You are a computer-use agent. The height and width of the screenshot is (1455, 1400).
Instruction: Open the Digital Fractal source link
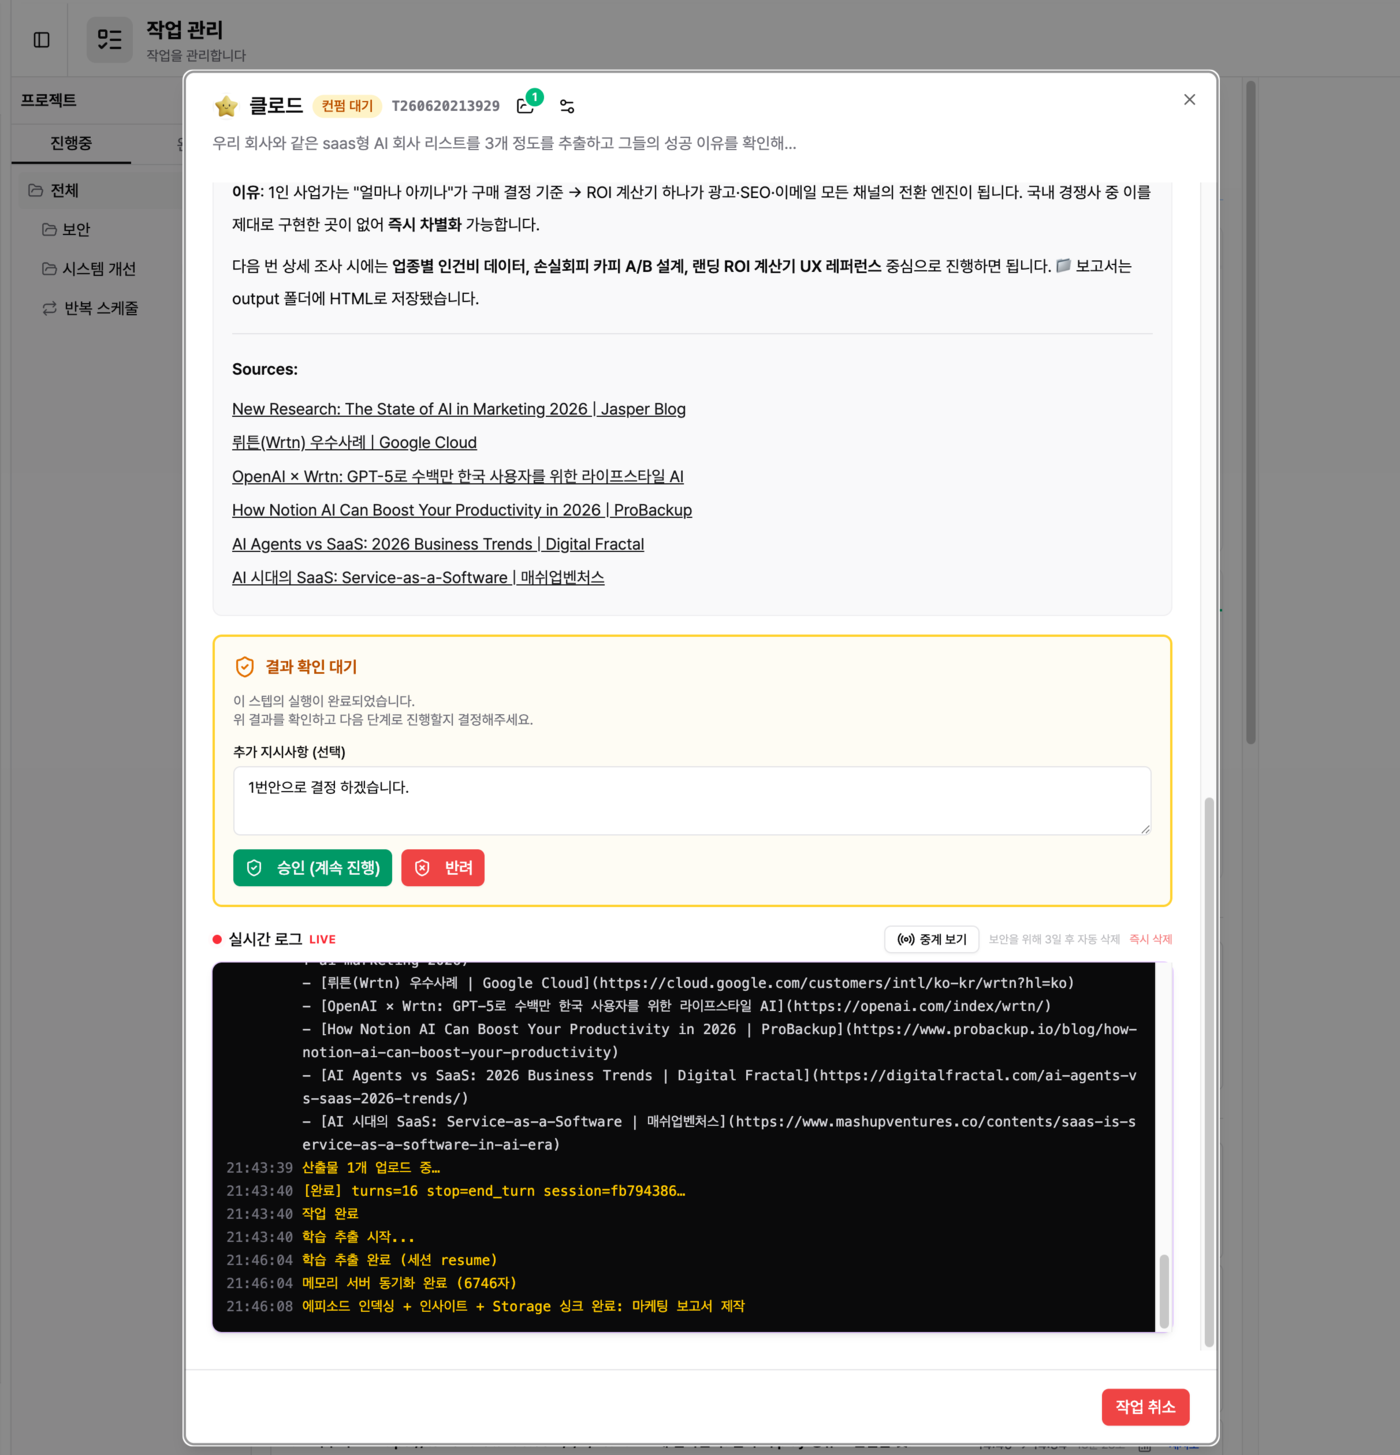438,544
